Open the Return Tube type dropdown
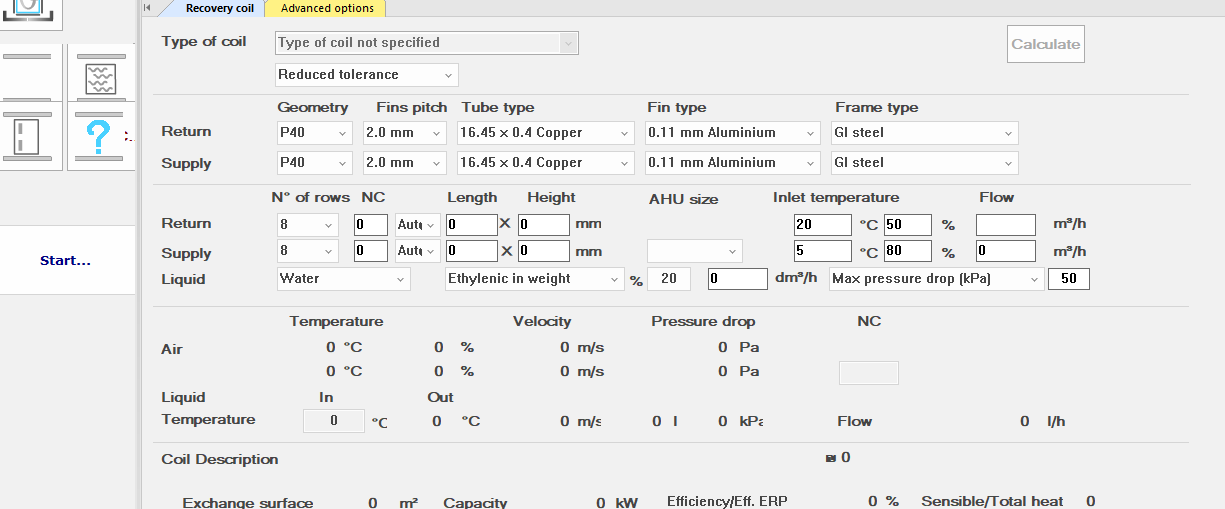 (x=545, y=133)
